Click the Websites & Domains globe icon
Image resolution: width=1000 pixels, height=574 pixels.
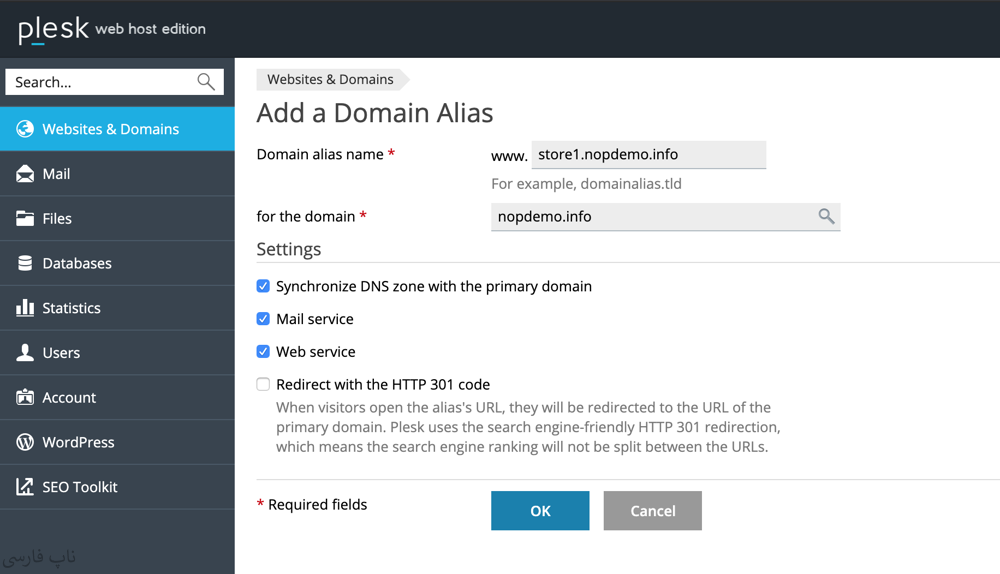25,129
